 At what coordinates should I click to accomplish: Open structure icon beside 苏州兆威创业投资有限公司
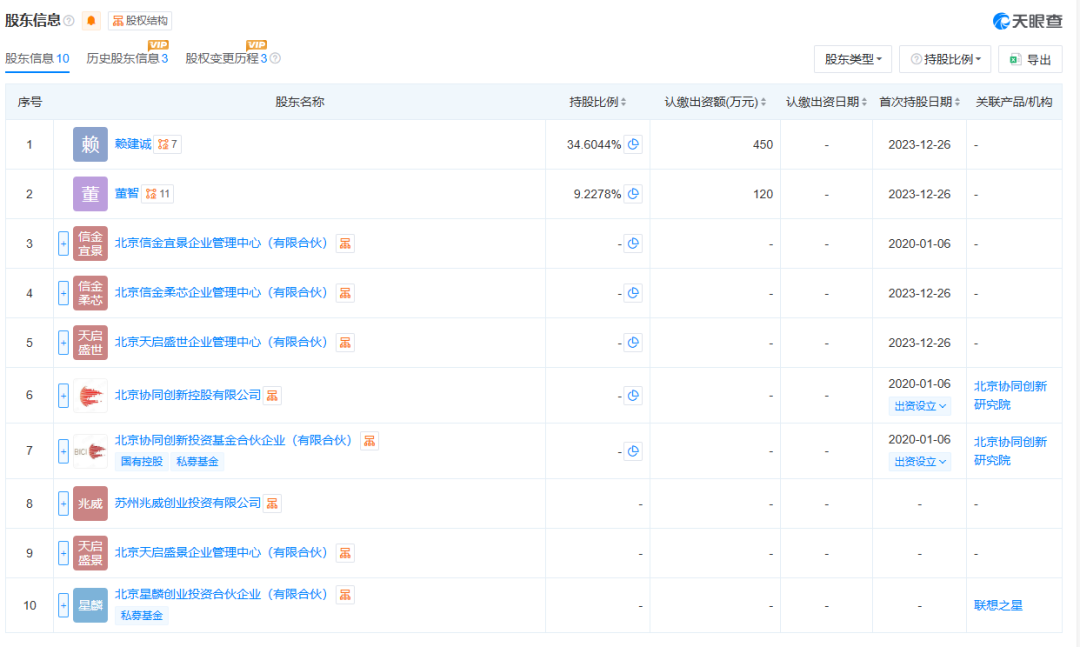coord(272,504)
